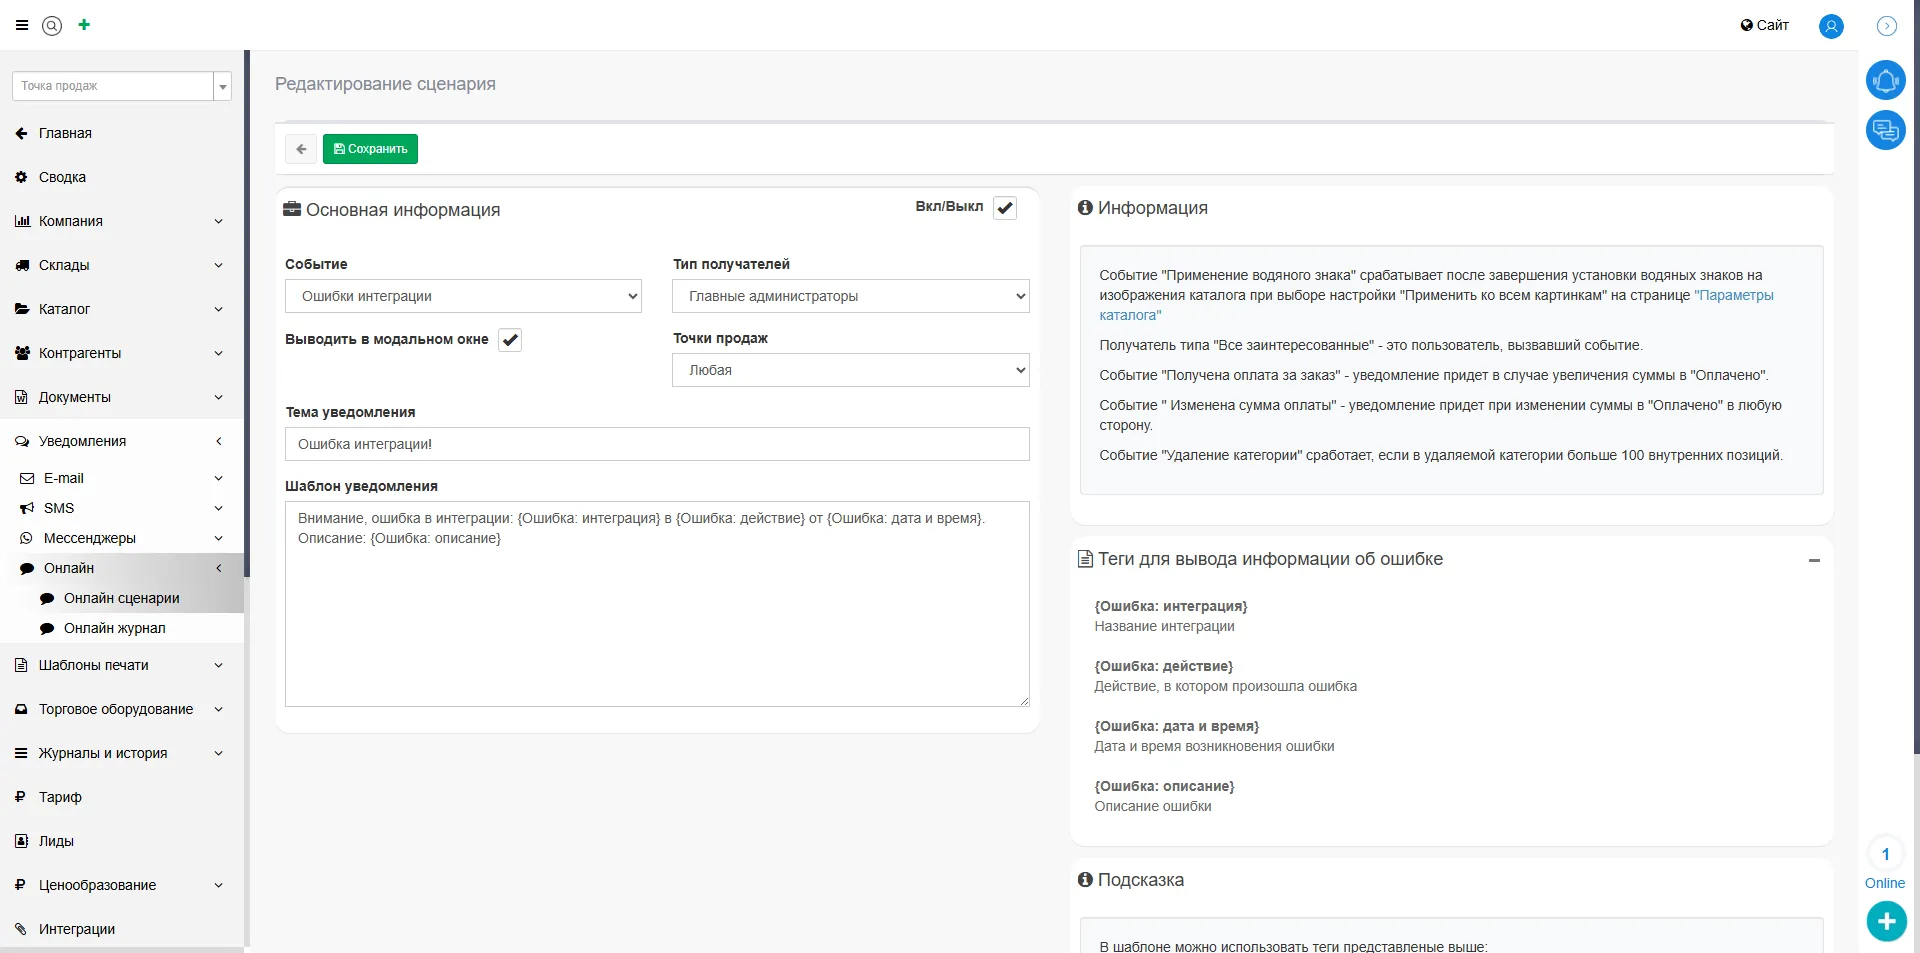Viewport: 1920px width, 953px height.
Task: Open the Тип получателей dropdown
Action: coord(850,296)
